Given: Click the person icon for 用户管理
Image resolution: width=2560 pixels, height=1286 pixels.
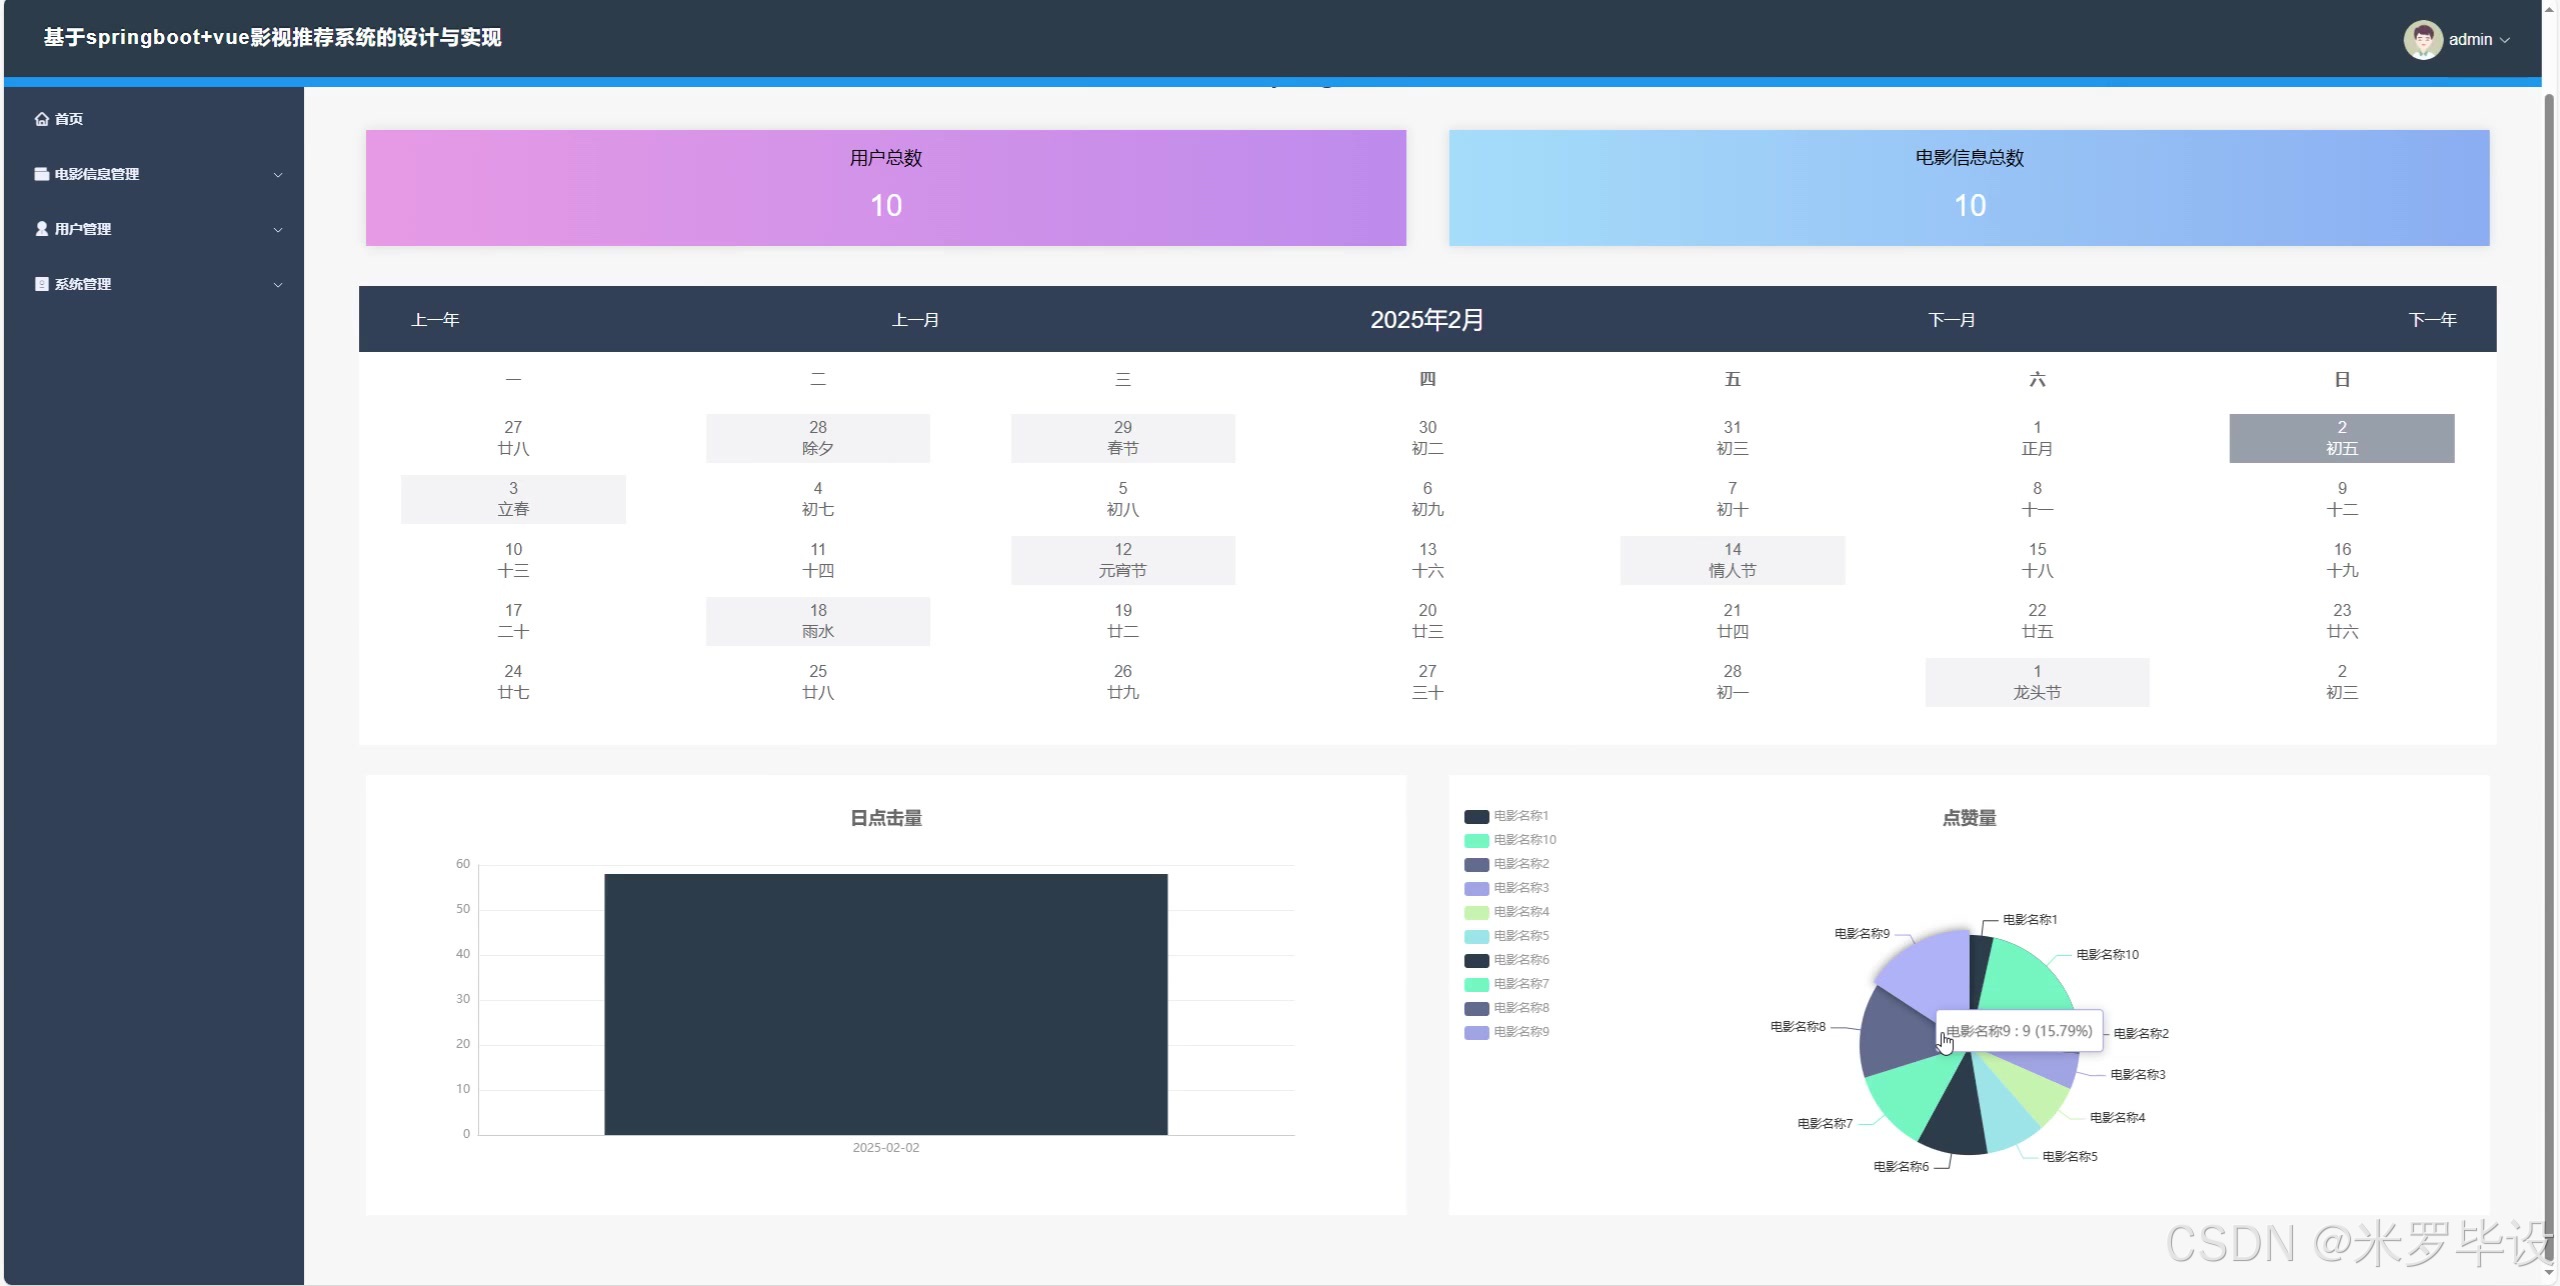Looking at the screenshot, I should [42, 229].
